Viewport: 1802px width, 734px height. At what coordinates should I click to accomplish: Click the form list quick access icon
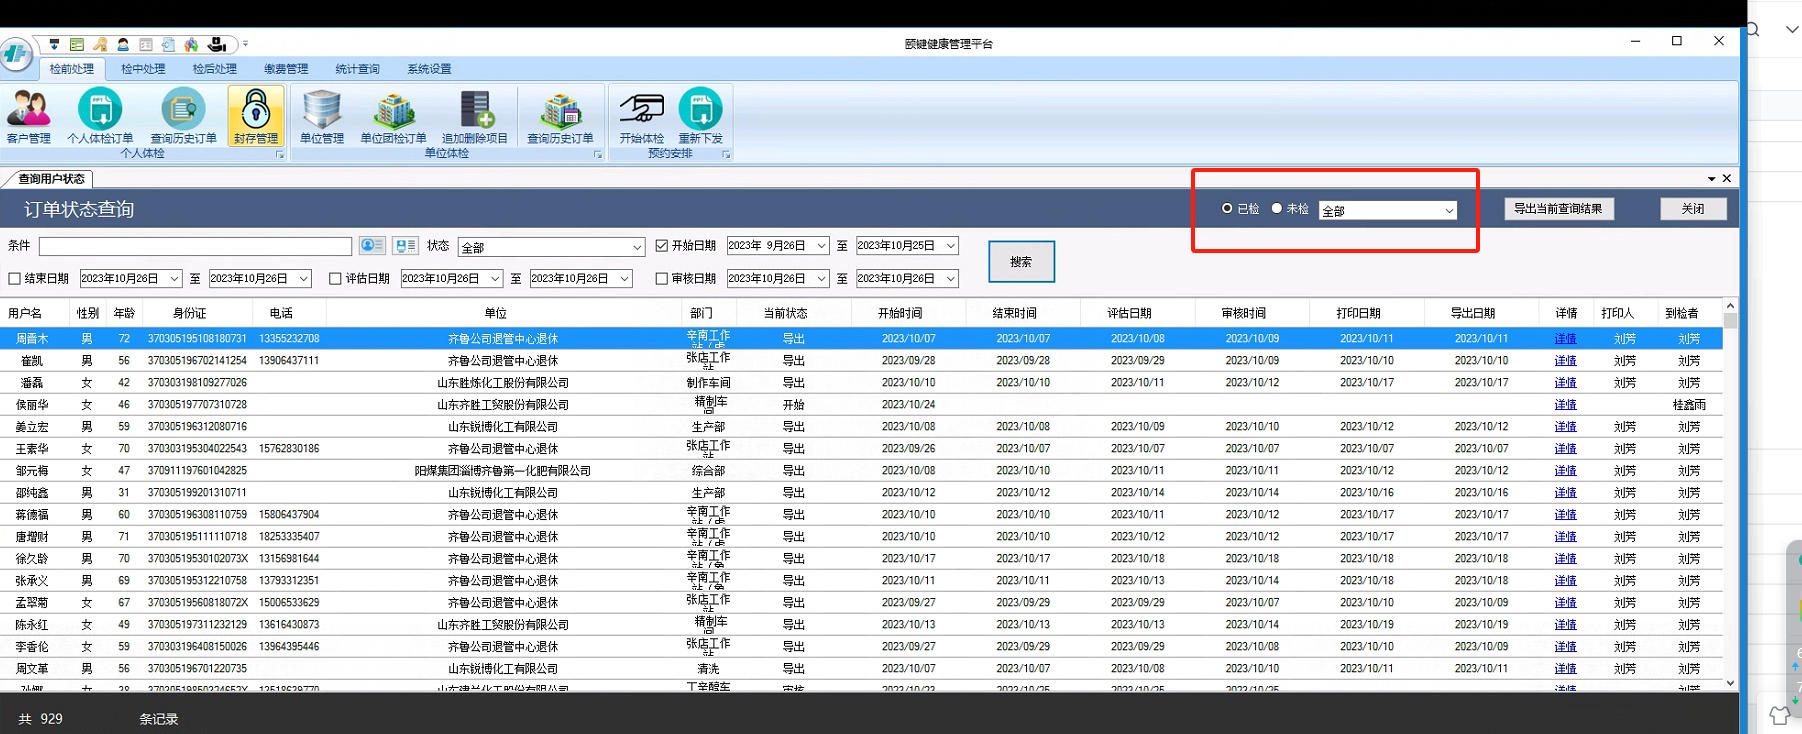tap(146, 44)
